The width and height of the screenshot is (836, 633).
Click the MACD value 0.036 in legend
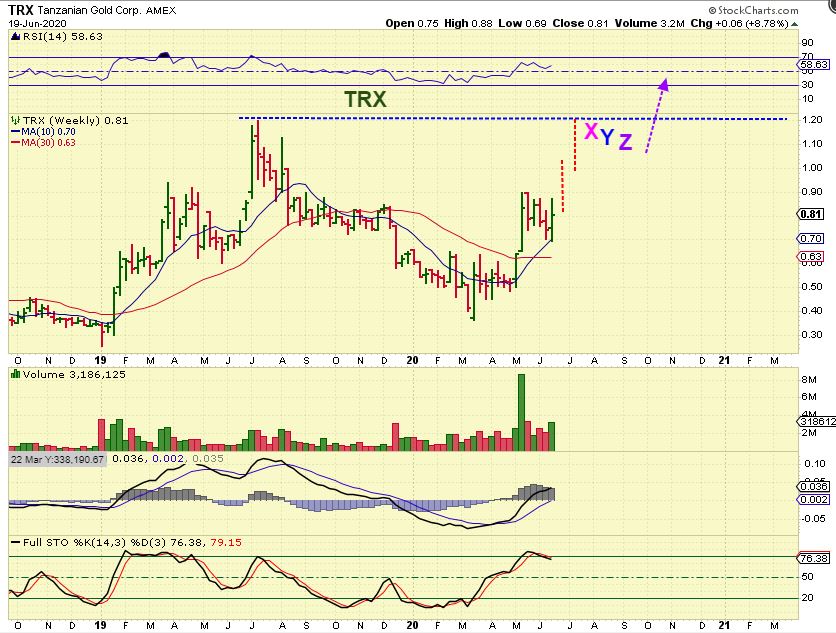tap(128, 459)
